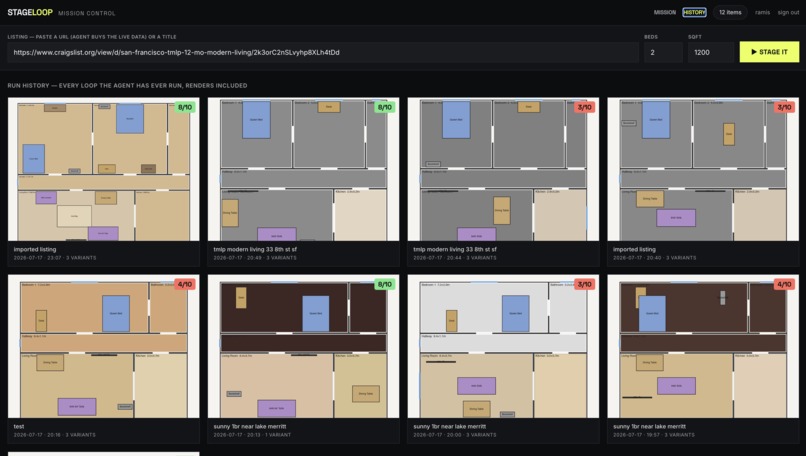The height and width of the screenshot is (456, 806).
Task: Open imported listing render from 20:40
Action: pos(703,169)
